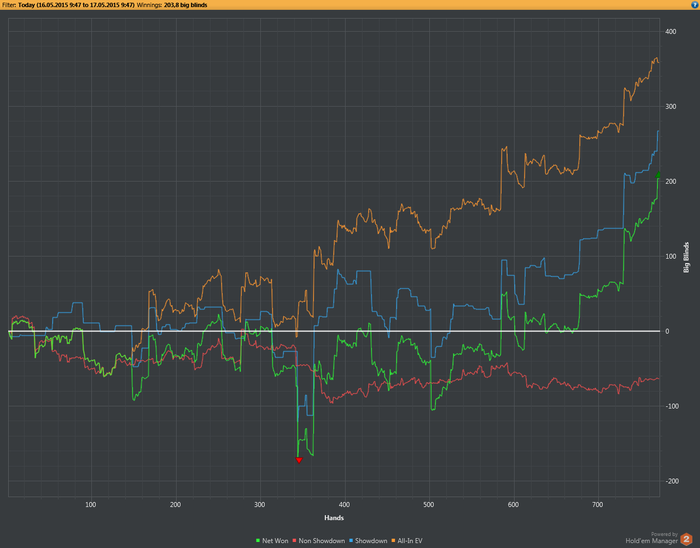Click the Big Blinds y-axis title
The height and width of the screenshot is (548, 700).
tap(687, 257)
